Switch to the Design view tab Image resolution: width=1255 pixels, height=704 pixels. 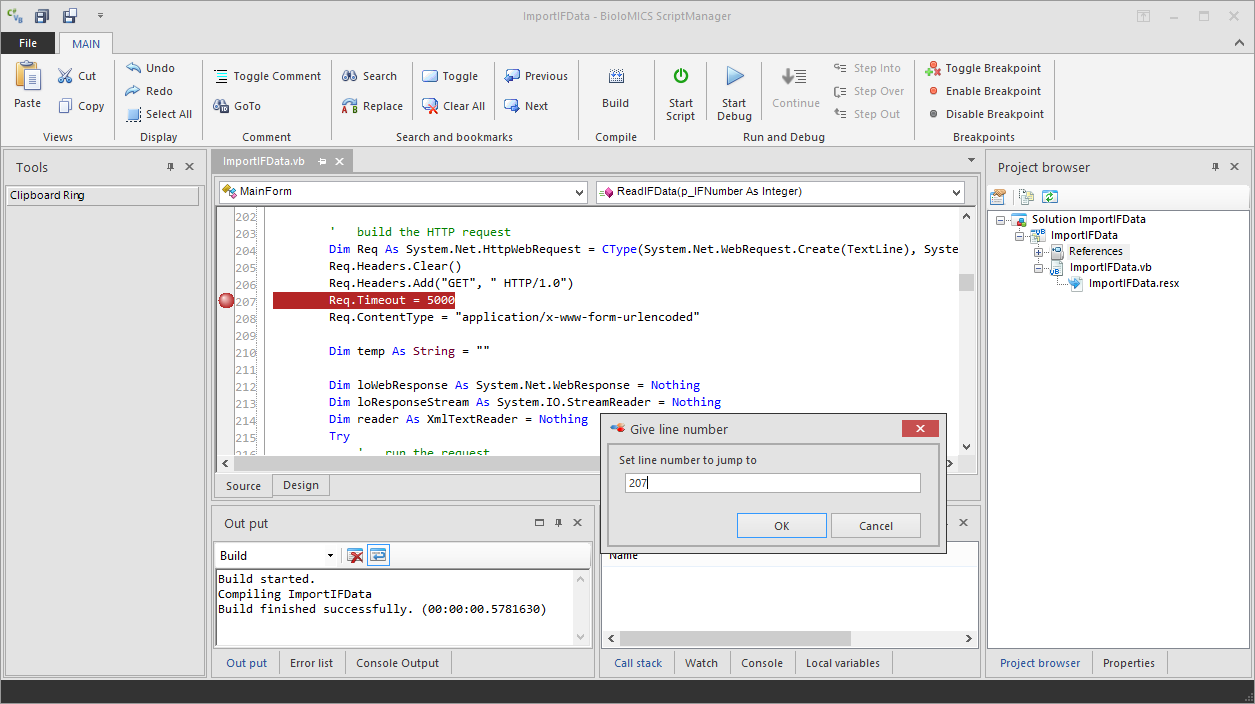(301, 486)
